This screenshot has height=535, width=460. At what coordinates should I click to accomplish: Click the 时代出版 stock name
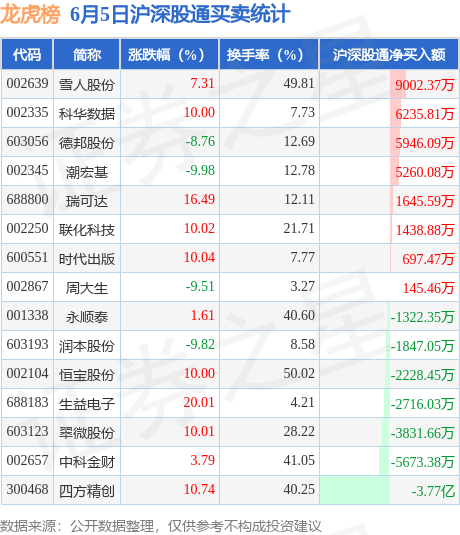[87, 259]
